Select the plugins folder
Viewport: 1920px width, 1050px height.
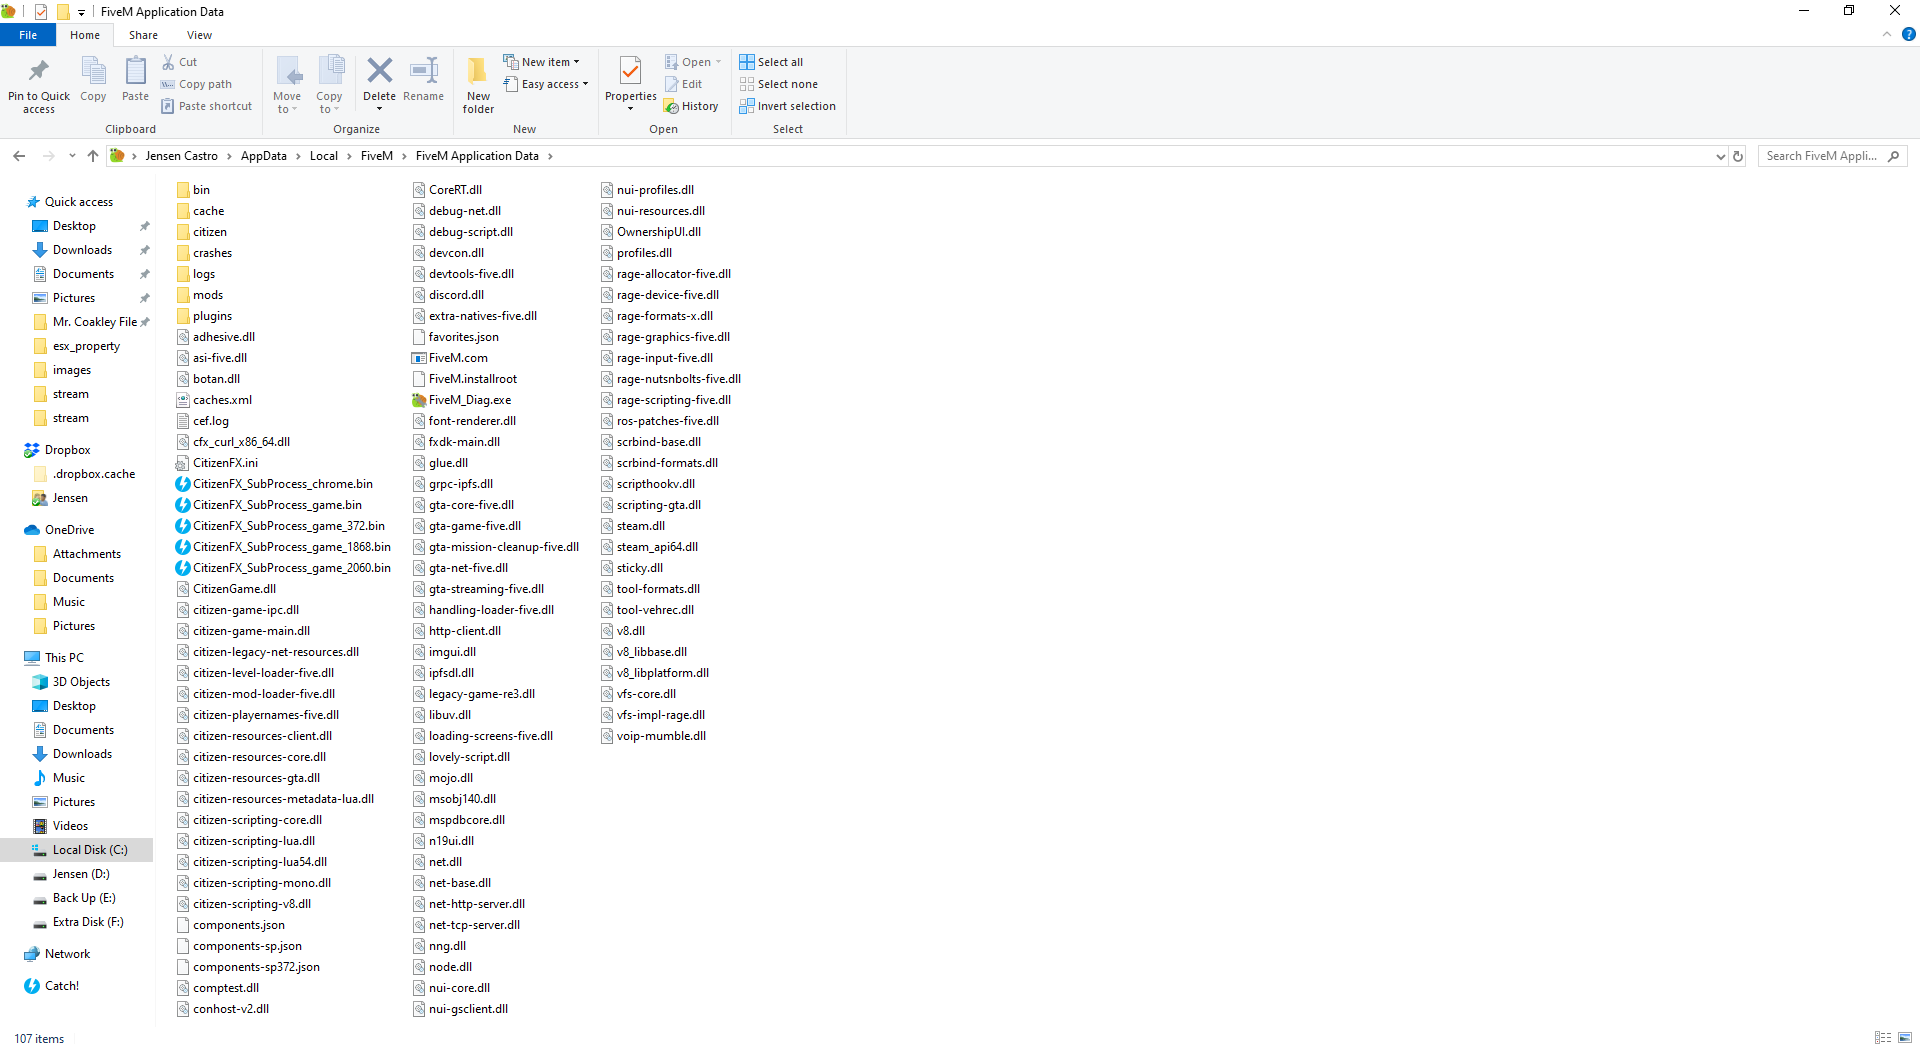pyautogui.click(x=204, y=316)
